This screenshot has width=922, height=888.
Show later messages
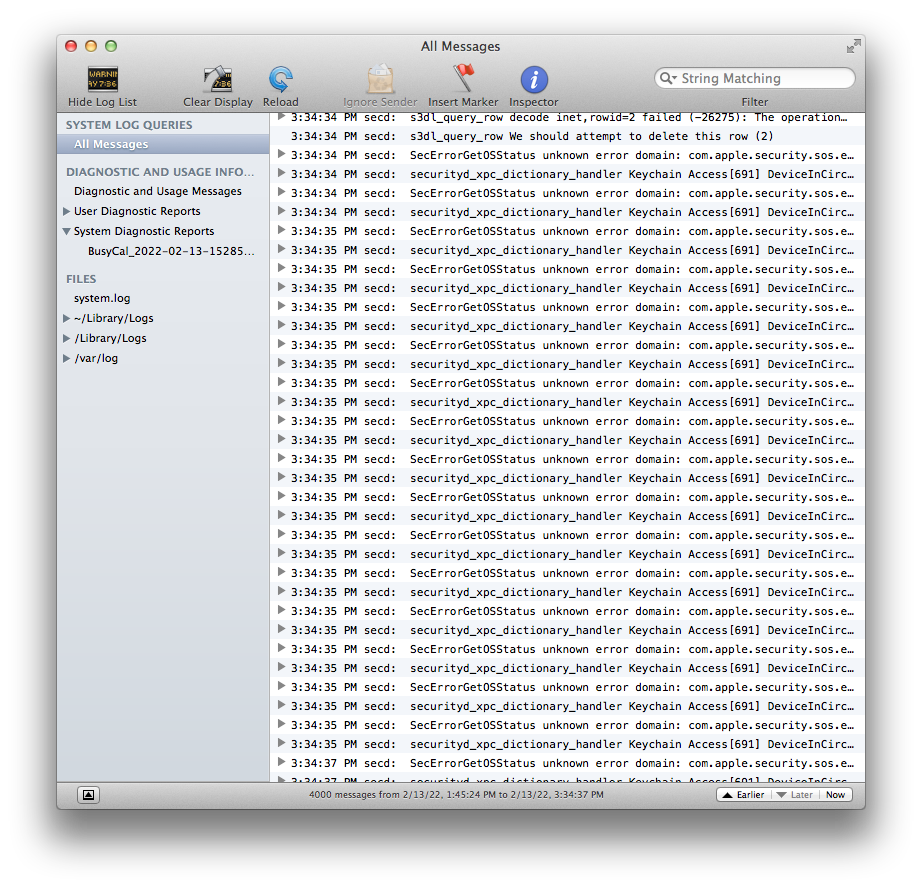click(795, 794)
